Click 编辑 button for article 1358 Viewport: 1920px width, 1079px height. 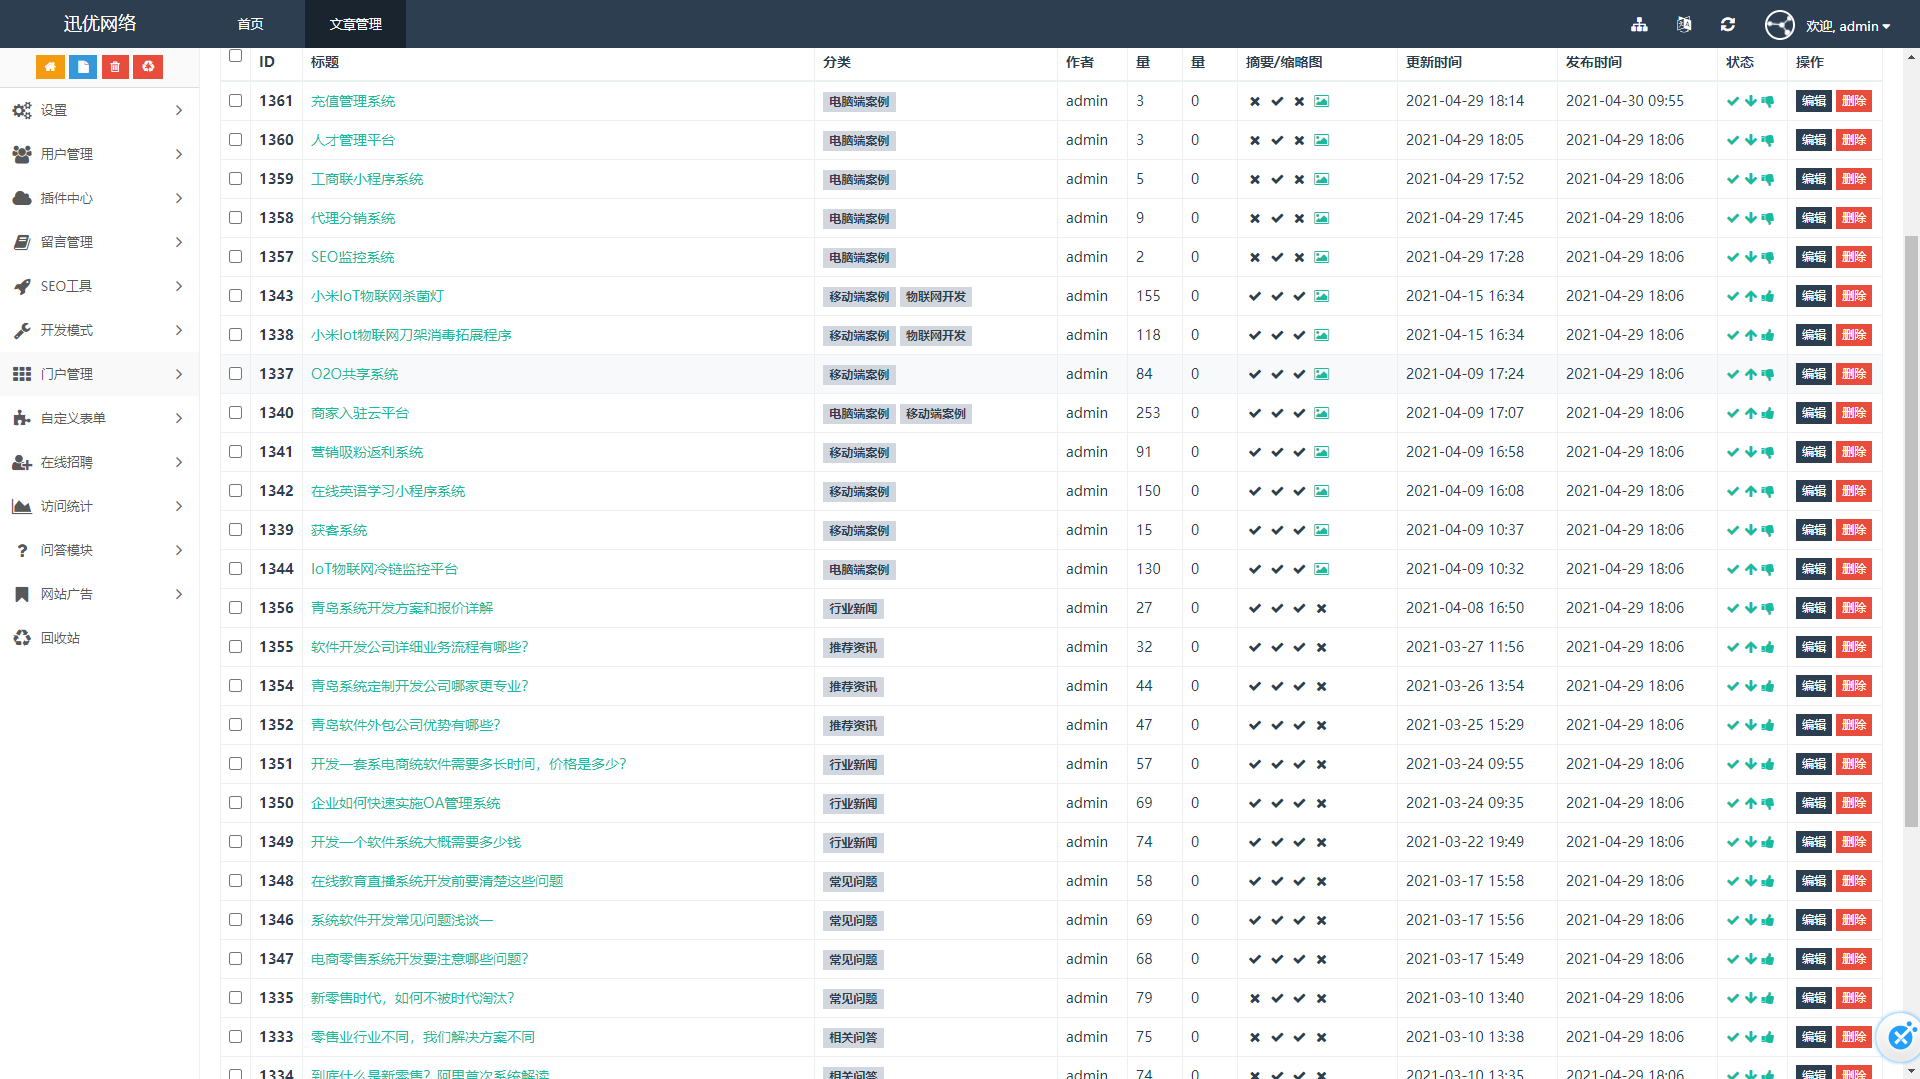pyautogui.click(x=1813, y=218)
